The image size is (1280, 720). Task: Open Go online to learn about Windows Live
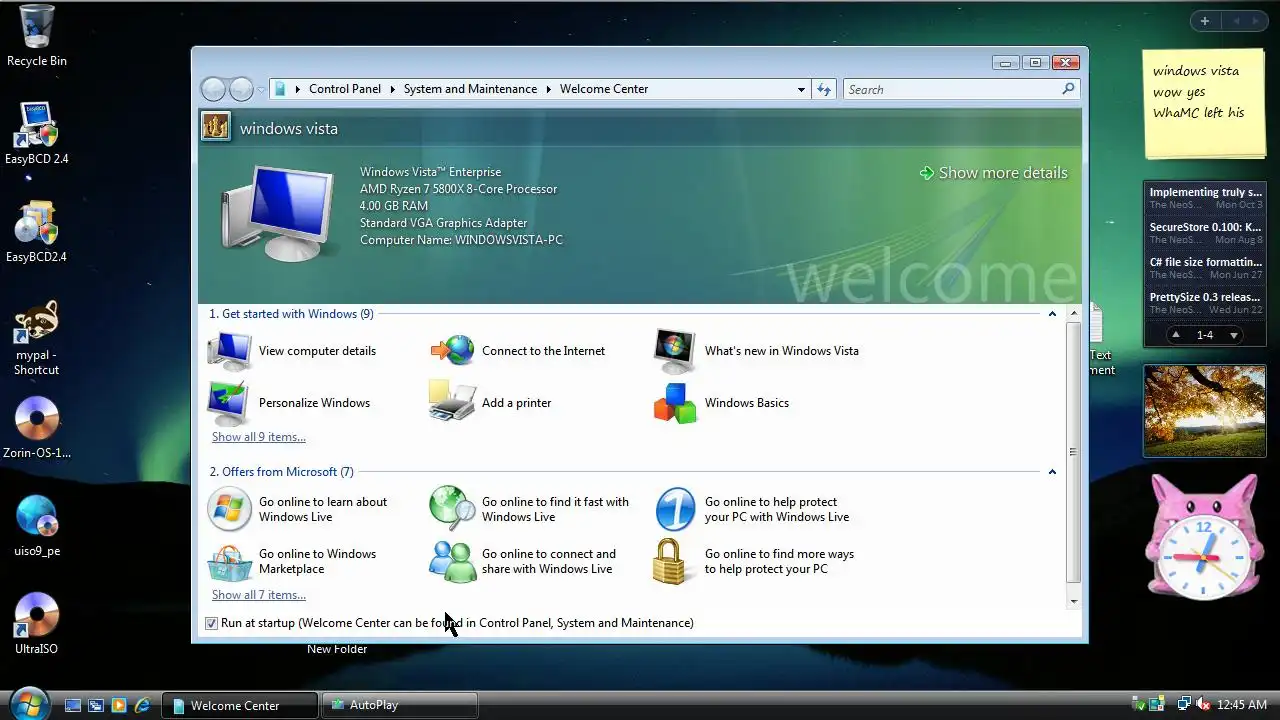tap(297, 509)
